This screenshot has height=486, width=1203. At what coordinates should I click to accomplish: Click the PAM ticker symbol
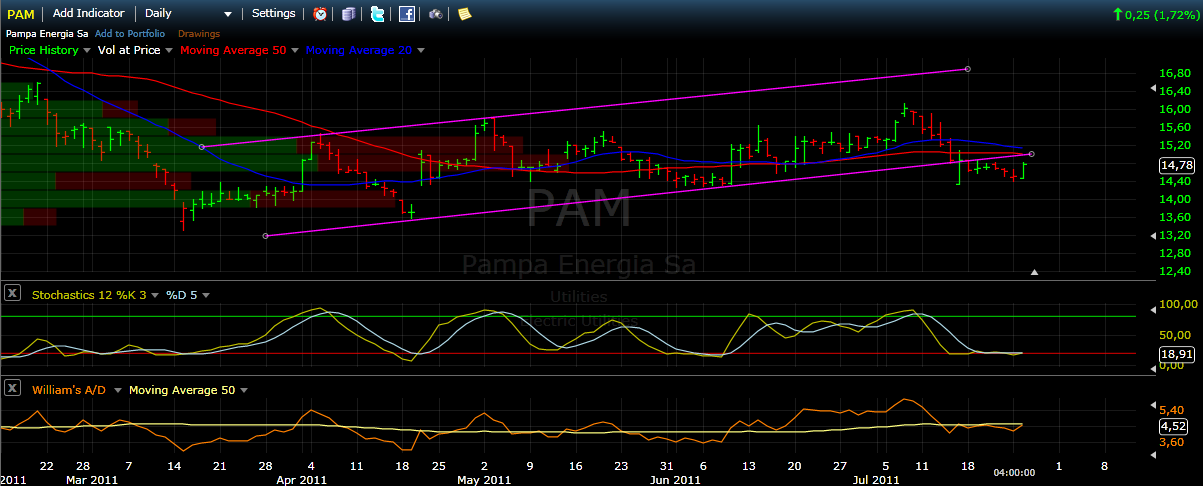point(21,14)
